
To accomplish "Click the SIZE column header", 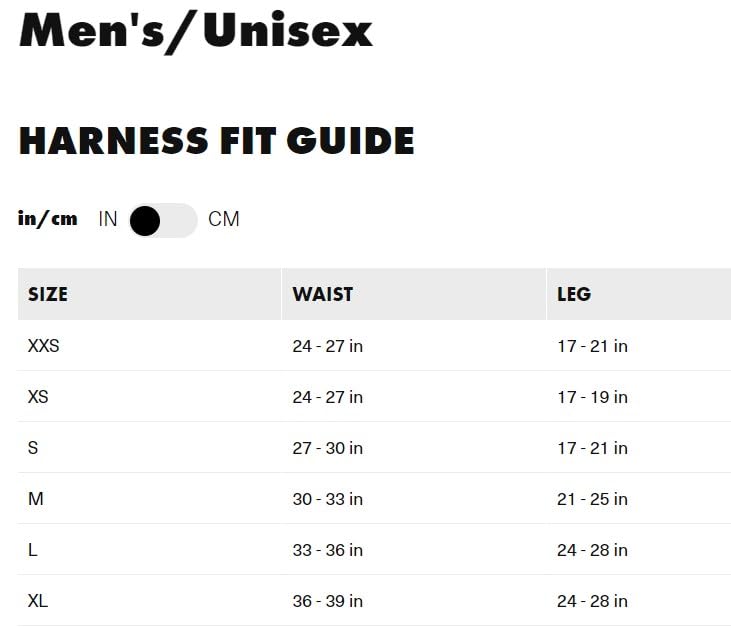I will point(48,294).
